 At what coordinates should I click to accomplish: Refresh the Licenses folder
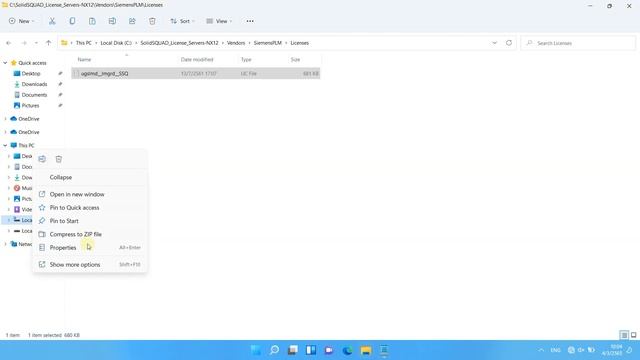pos(509,43)
